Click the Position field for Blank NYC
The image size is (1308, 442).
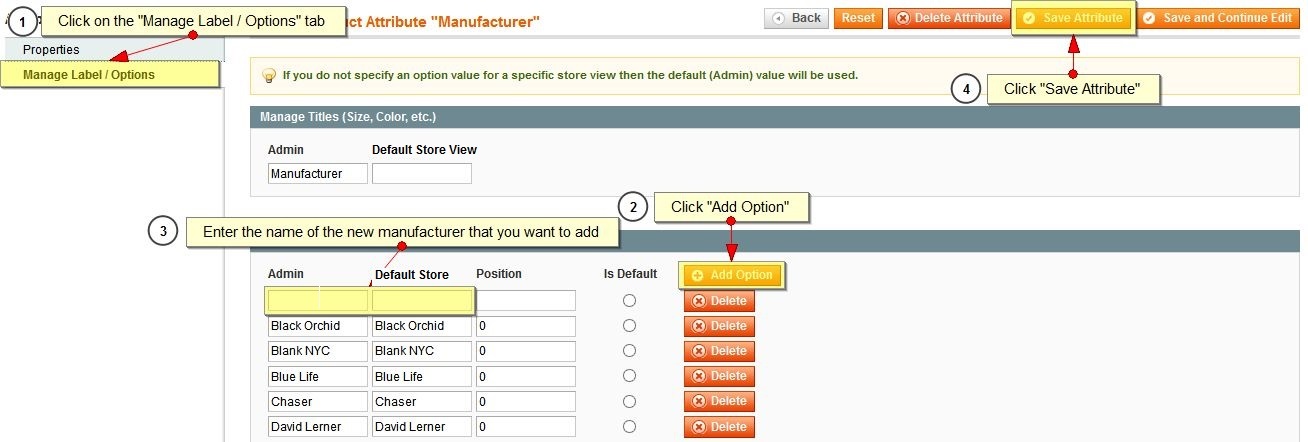pyautogui.click(x=526, y=351)
